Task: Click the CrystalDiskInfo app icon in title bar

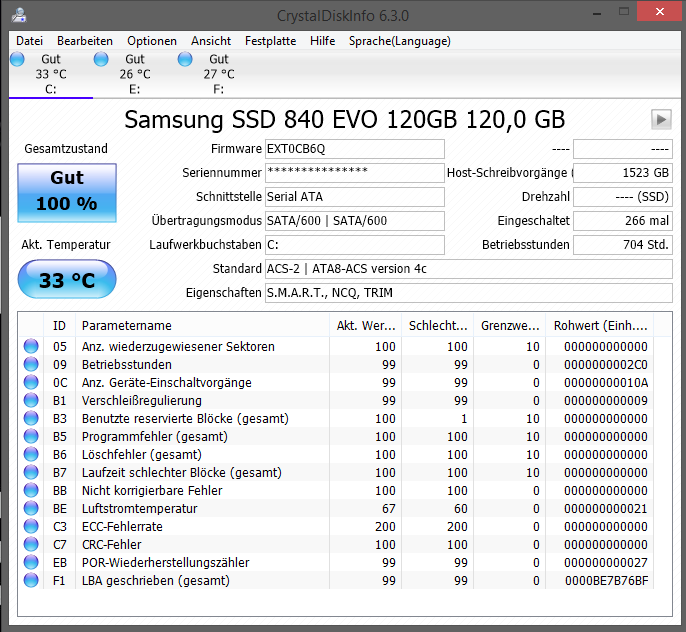Action: tap(19, 15)
